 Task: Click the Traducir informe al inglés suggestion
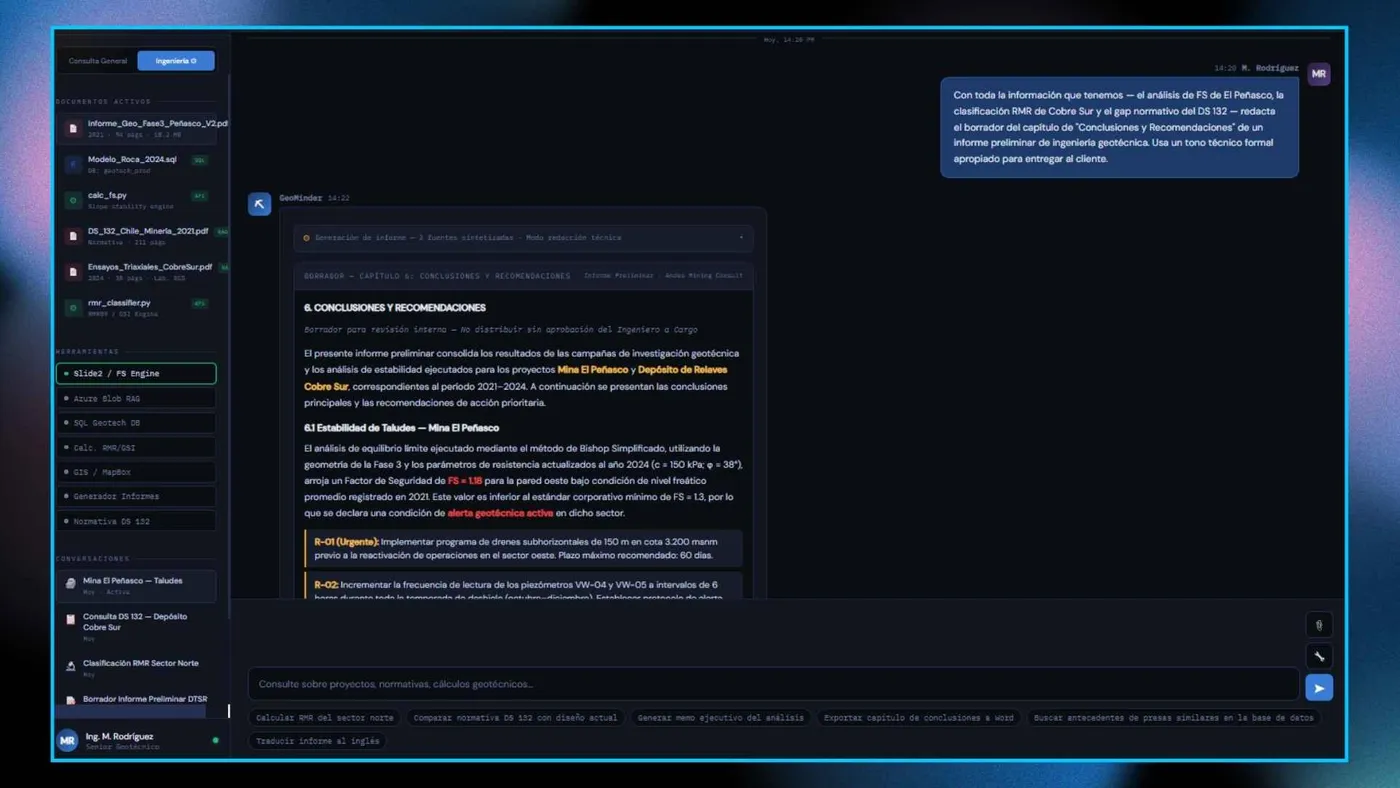318,742
